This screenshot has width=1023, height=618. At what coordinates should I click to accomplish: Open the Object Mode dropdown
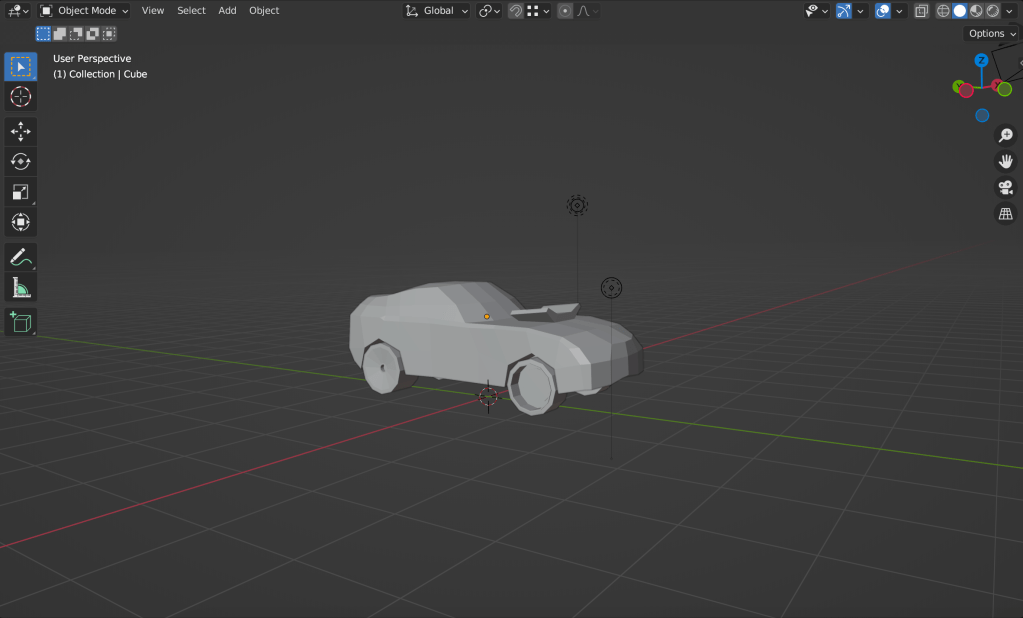click(x=85, y=11)
